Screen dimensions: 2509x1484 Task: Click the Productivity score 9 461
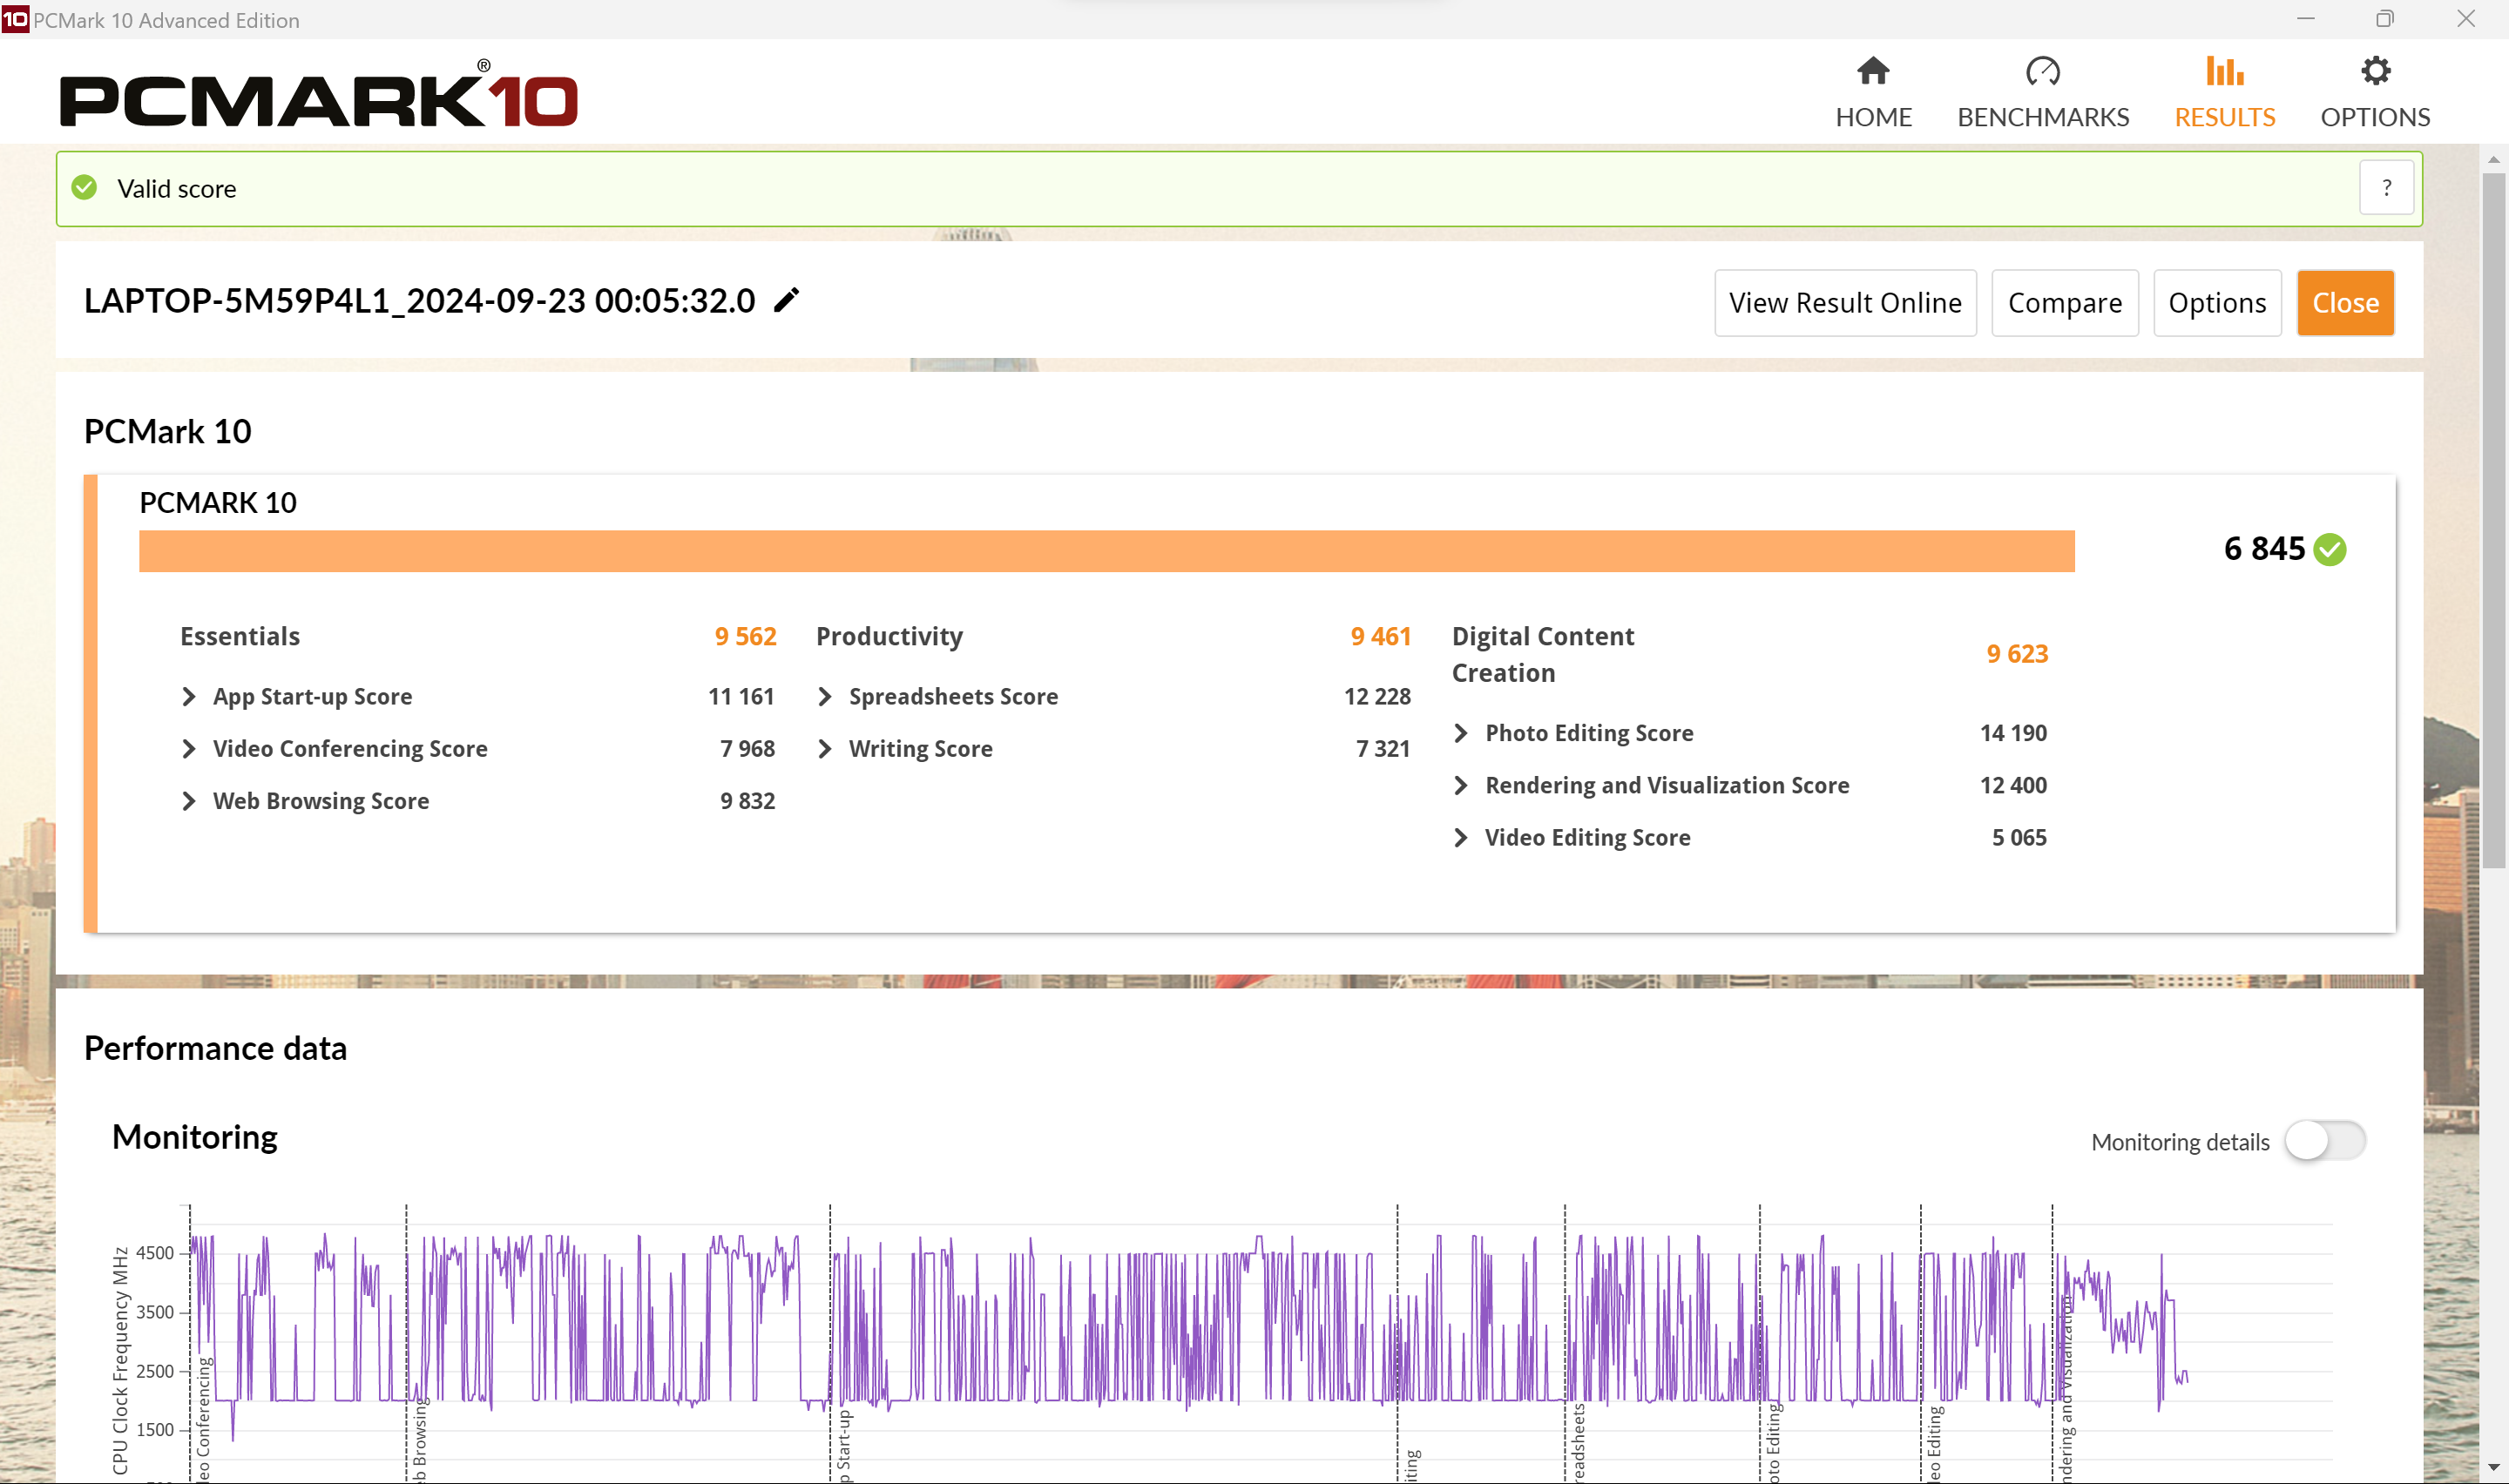tap(1380, 636)
